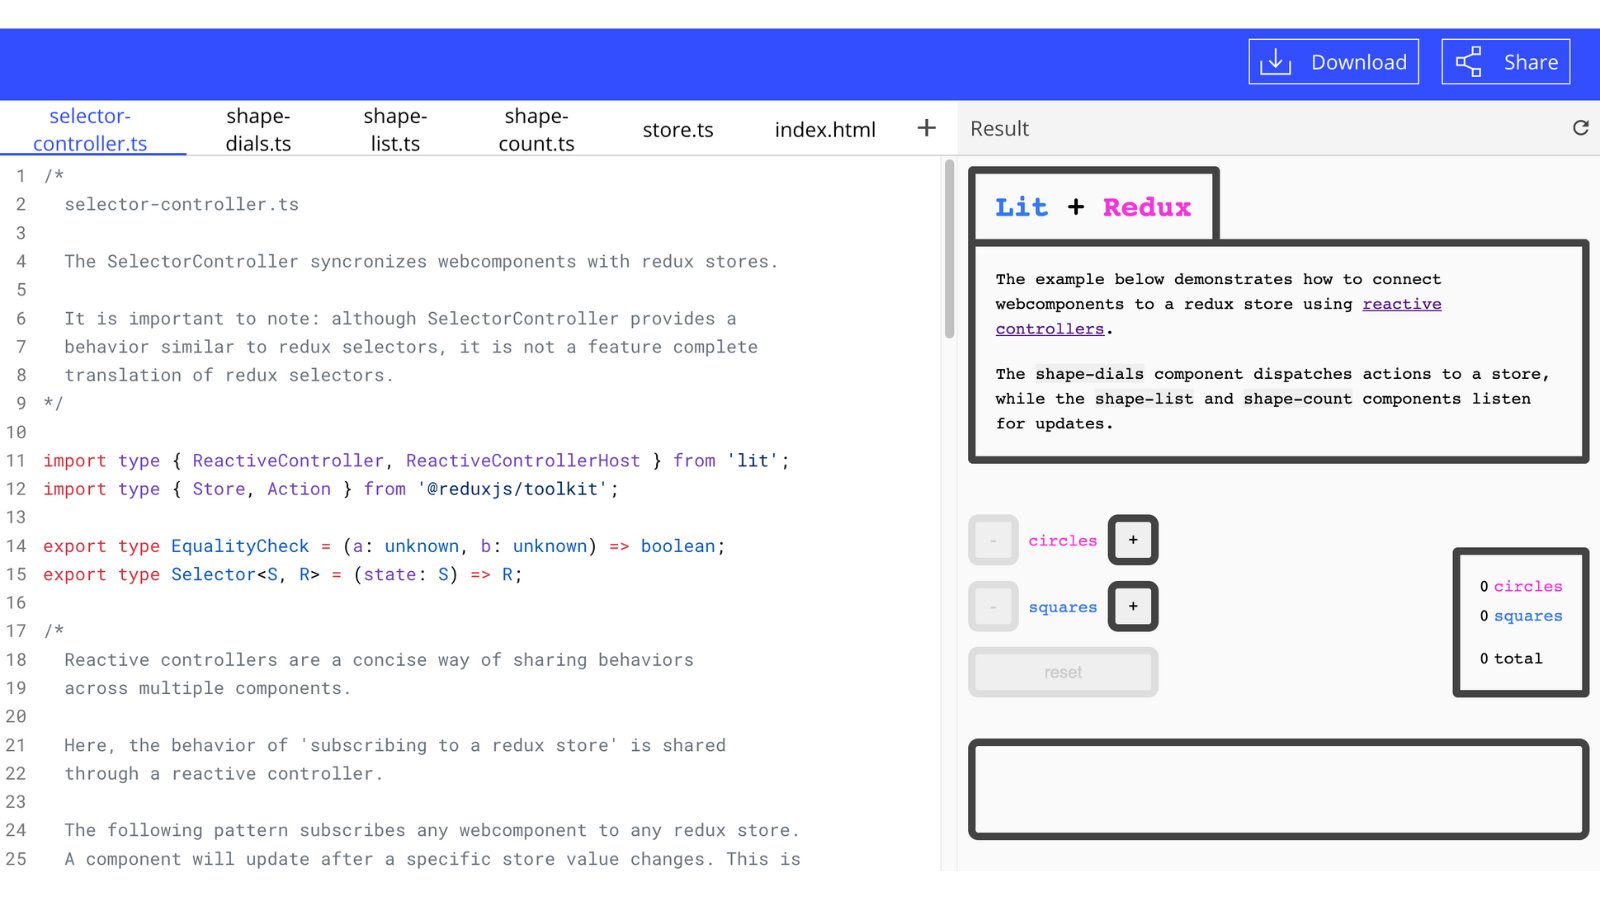Click EqualityCheck type on line 14
This screenshot has height=900, width=1600.
click(x=240, y=546)
